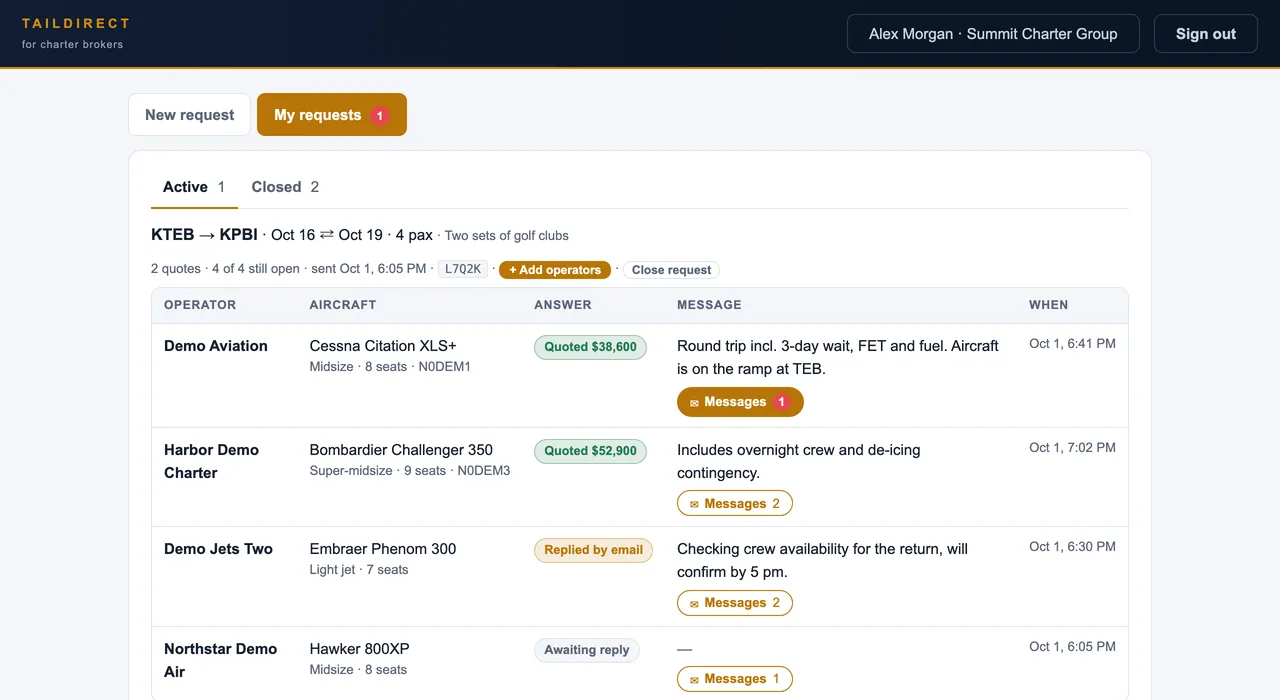Click the Quoted $52,900 badge
1280x700 pixels.
(x=590, y=451)
